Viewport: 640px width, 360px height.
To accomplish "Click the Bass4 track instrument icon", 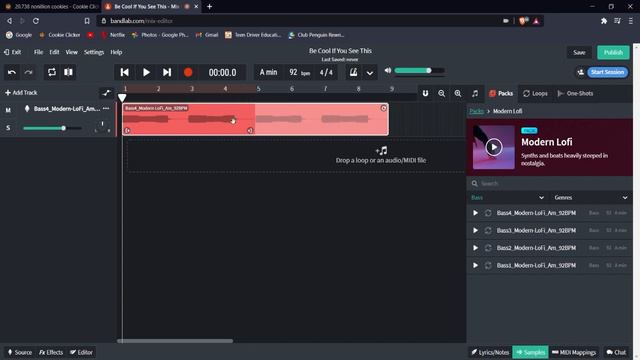I will click(27, 109).
